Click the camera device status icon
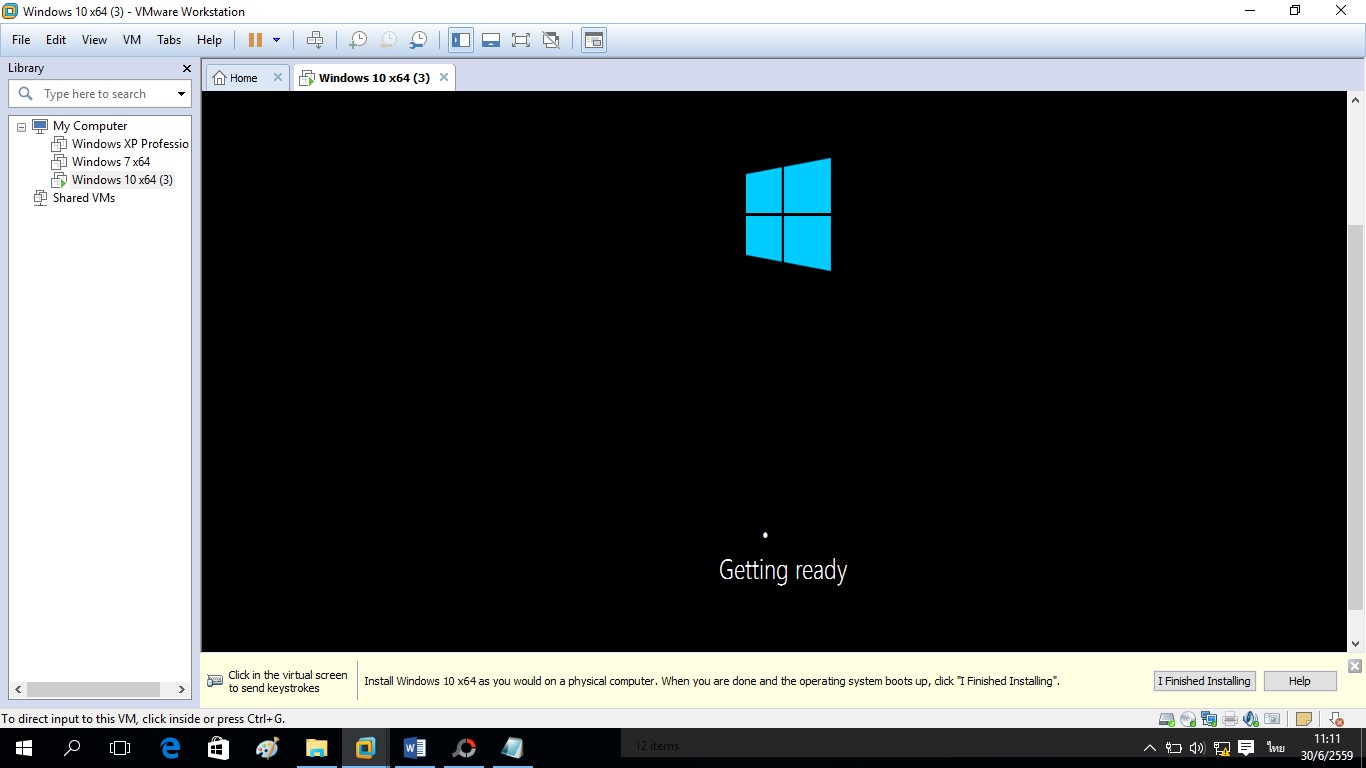The image size is (1366, 768). coord(1272,719)
